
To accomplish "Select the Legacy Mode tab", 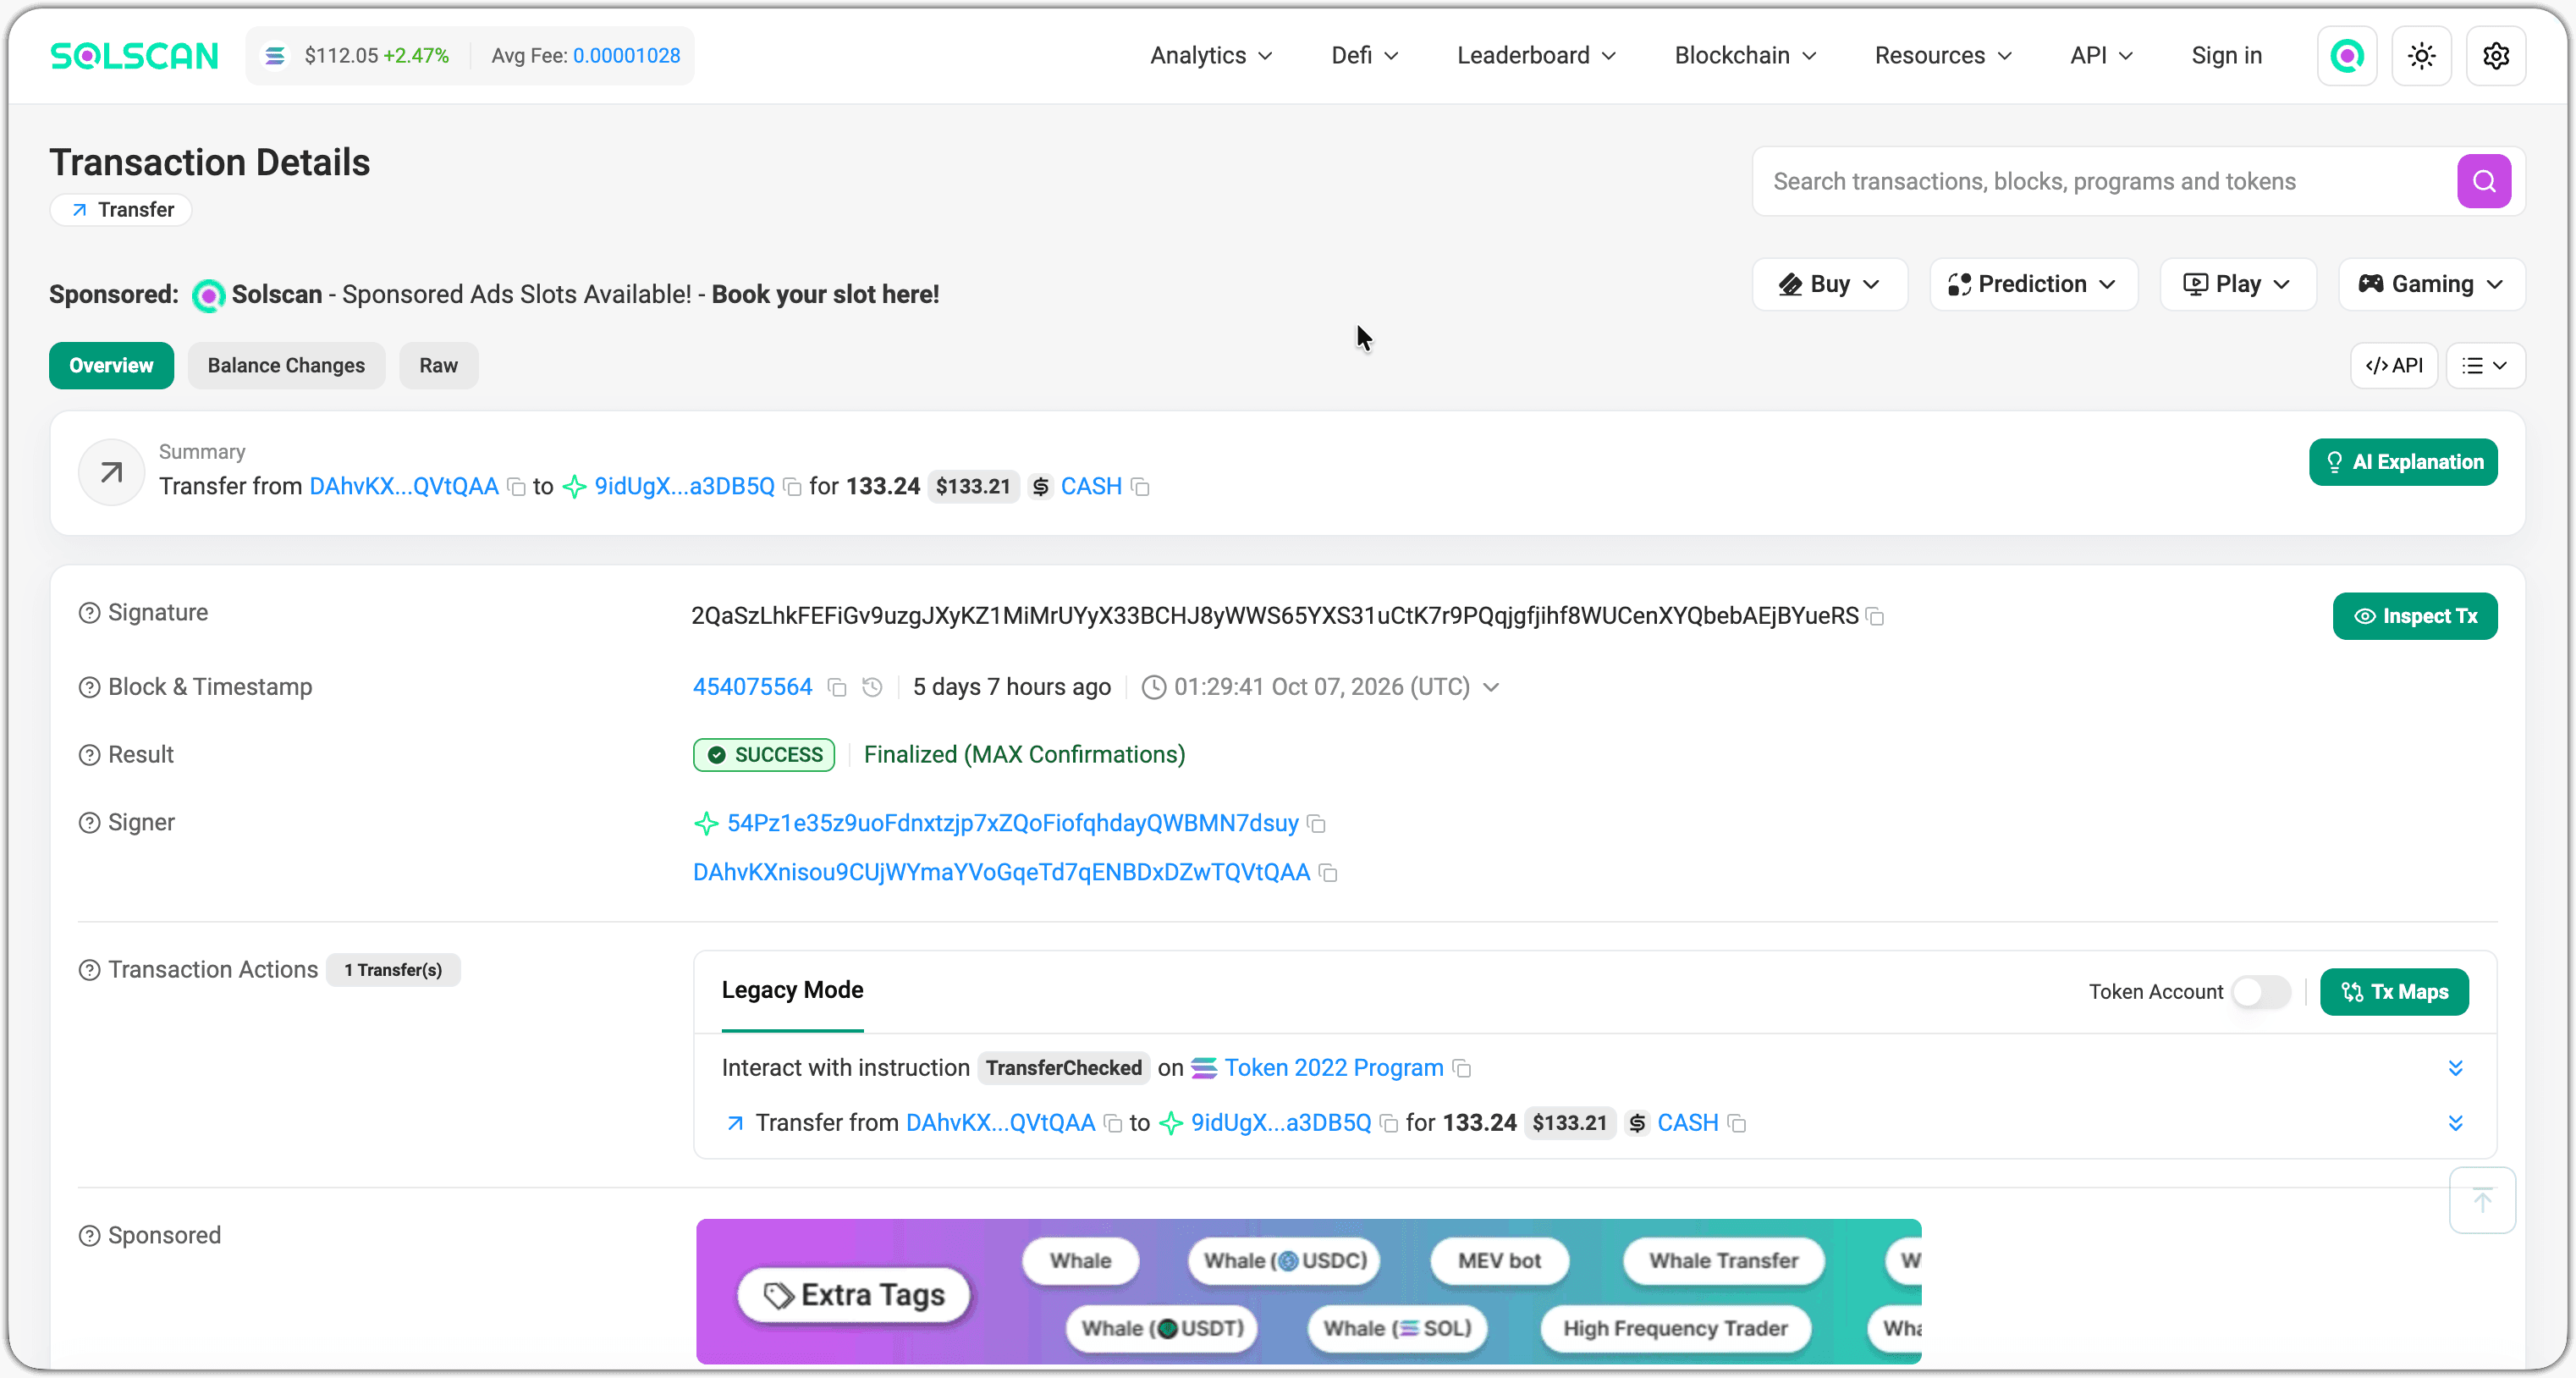I will (x=792, y=990).
